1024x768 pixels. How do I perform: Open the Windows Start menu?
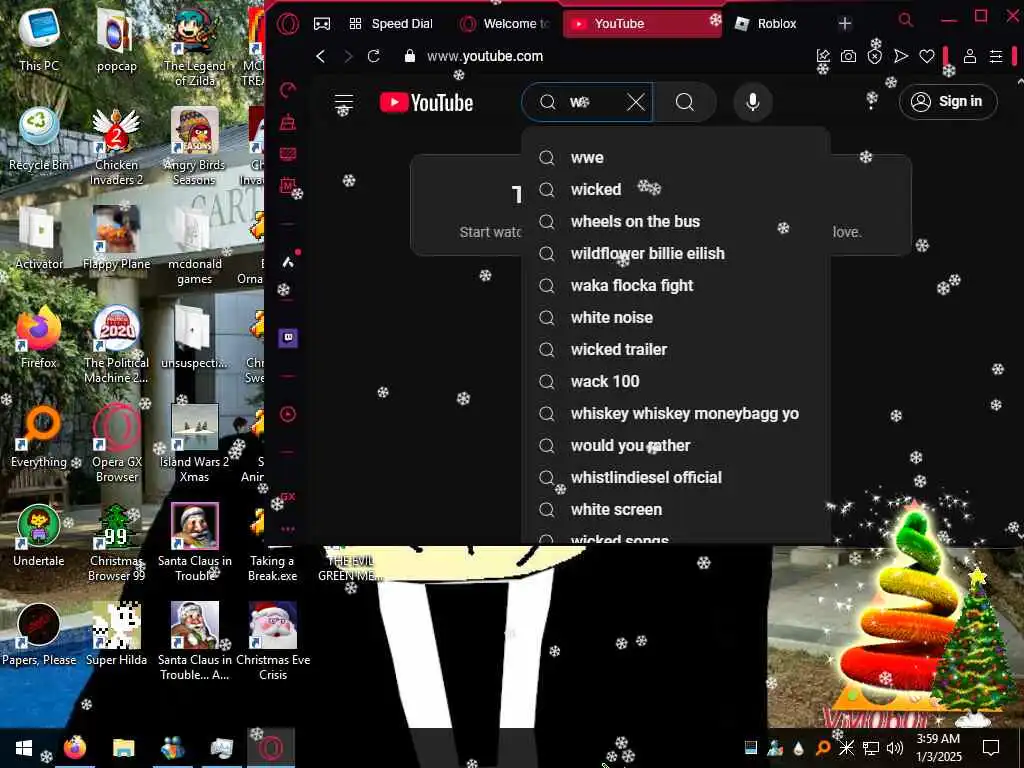[24, 748]
